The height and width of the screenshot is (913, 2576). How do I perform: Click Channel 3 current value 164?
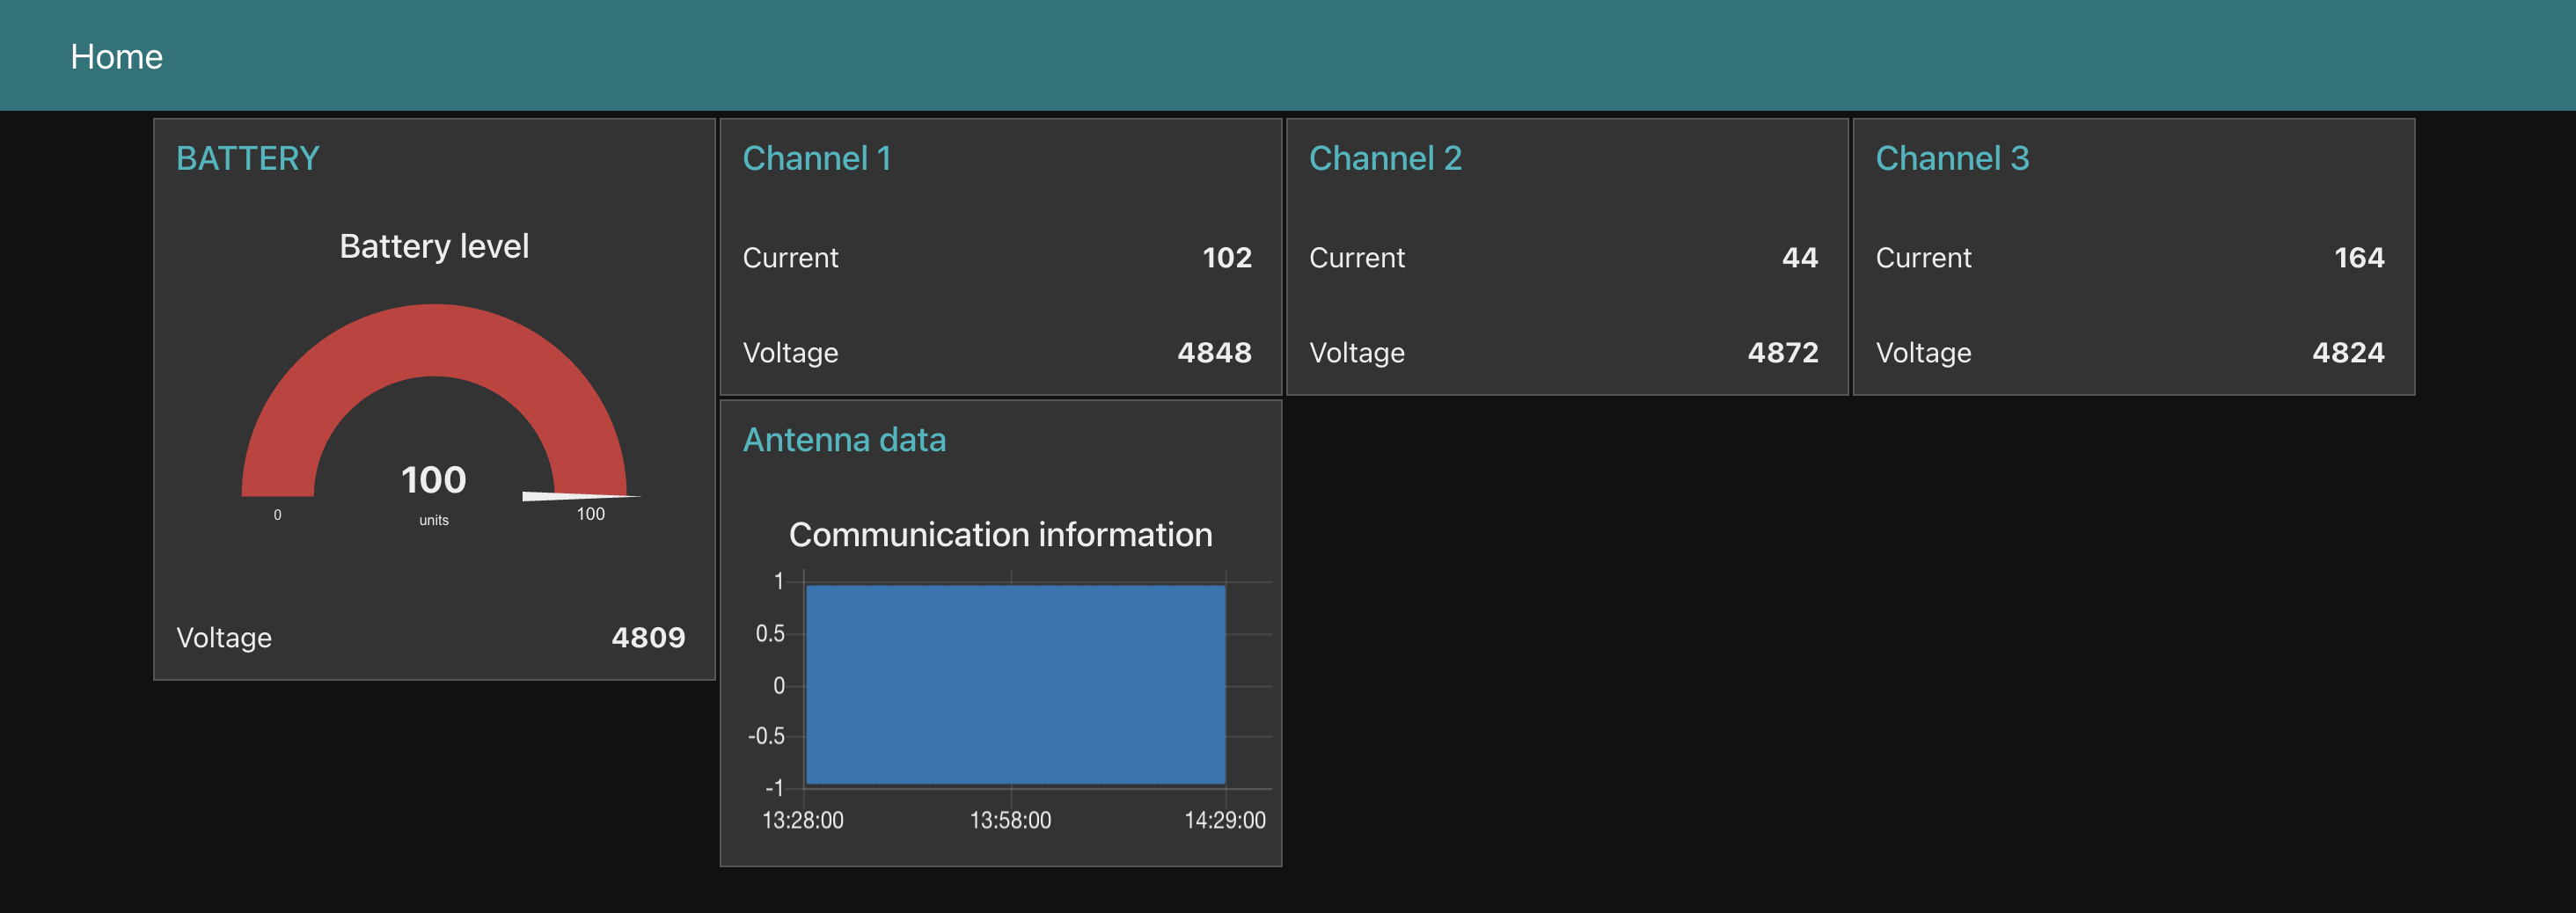[x=2358, y=258]
